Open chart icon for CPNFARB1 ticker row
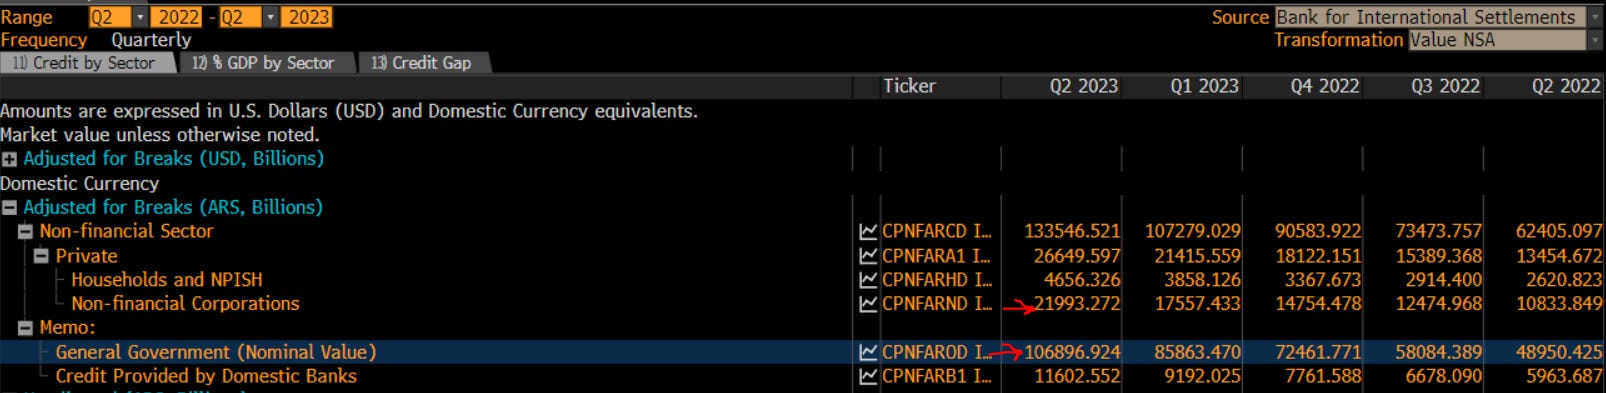Image resolution: width=1606 pixels, height=393 pixels. pyautogui.click(x=868, y=376)
